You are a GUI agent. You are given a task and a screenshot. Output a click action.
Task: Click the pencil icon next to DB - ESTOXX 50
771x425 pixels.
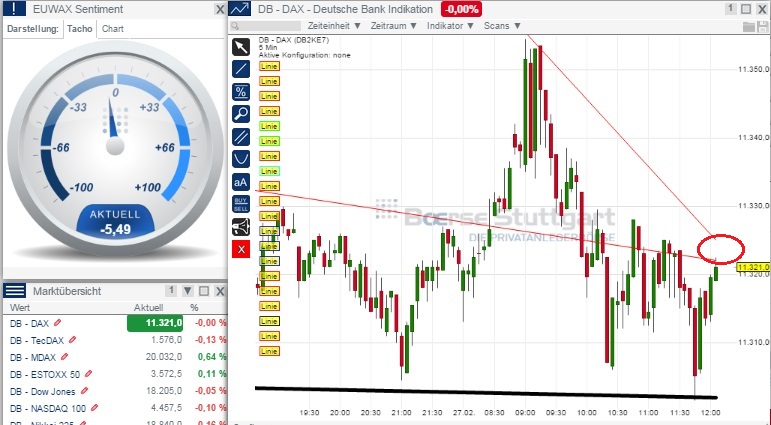point(89,374)
